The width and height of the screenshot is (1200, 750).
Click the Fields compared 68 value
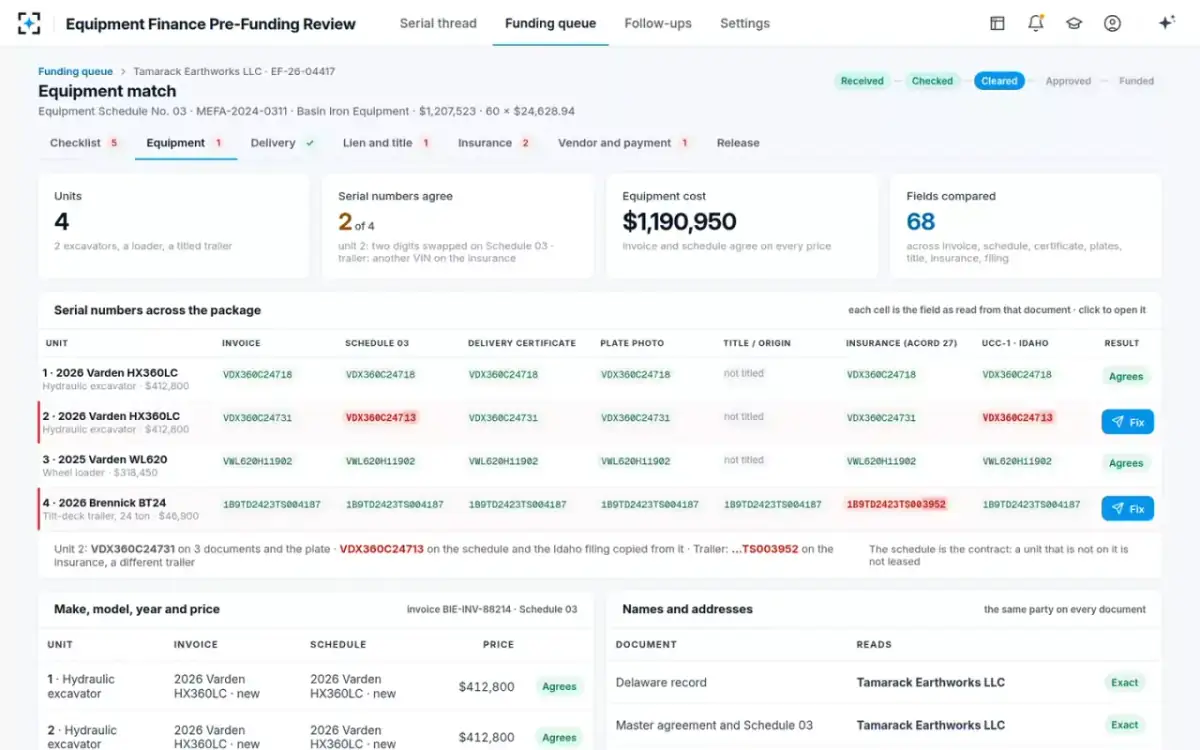921,221
